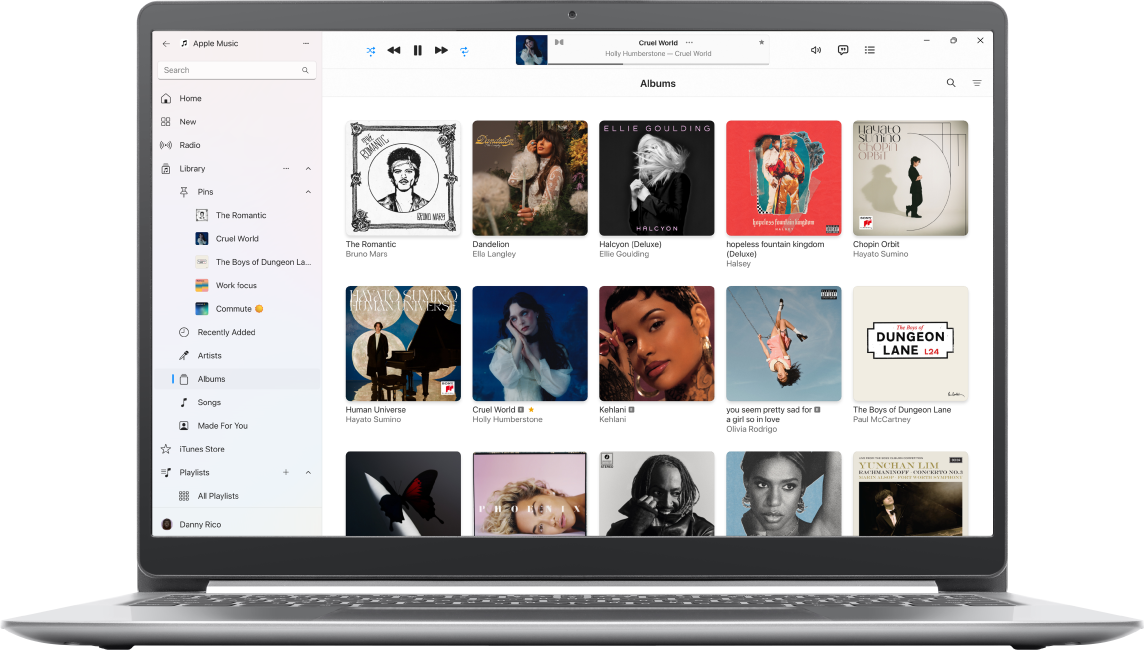The image size is (1144, 652).
Task: Show lyrics panel
Action: [843, 50]
